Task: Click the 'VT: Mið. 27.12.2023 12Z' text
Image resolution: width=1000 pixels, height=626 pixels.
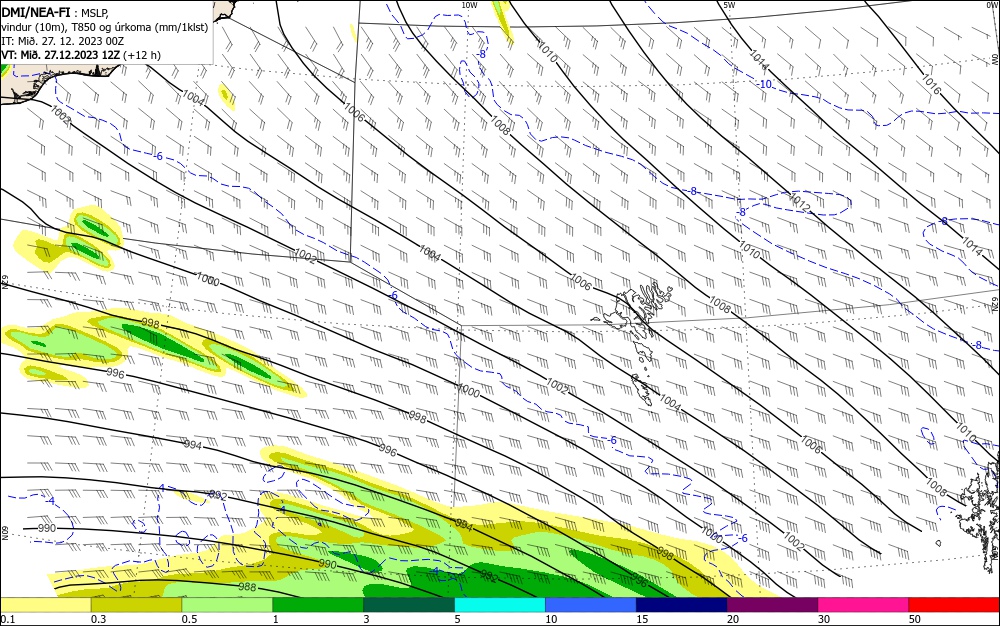Action: [60, 55]
